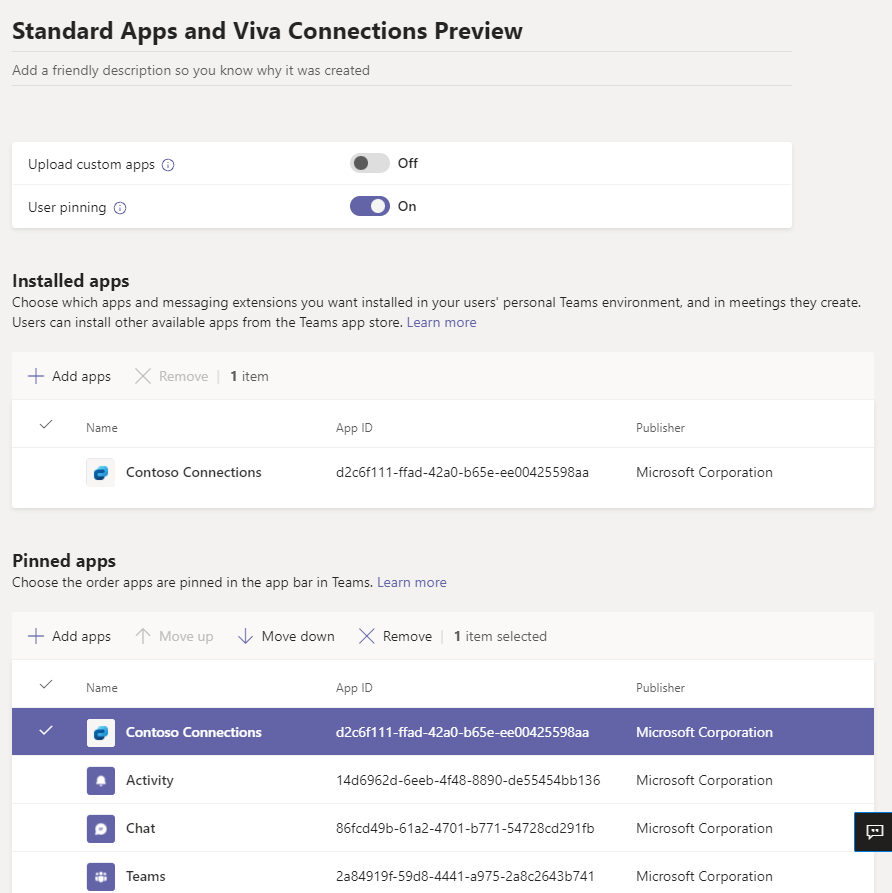Select all rows in Installed apps header
This screenshot has width=892, height=893.
tap(45, 425)
